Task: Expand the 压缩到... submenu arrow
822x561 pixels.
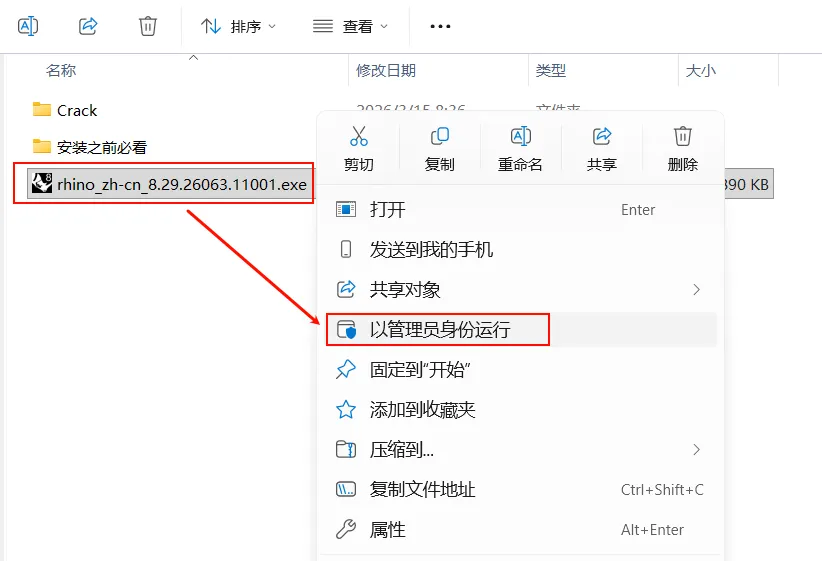Action: pos(696,449)
